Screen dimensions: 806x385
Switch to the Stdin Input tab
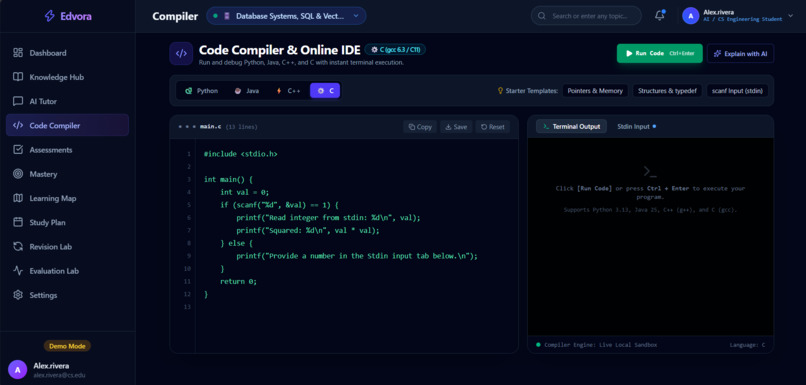pos(636,126)
